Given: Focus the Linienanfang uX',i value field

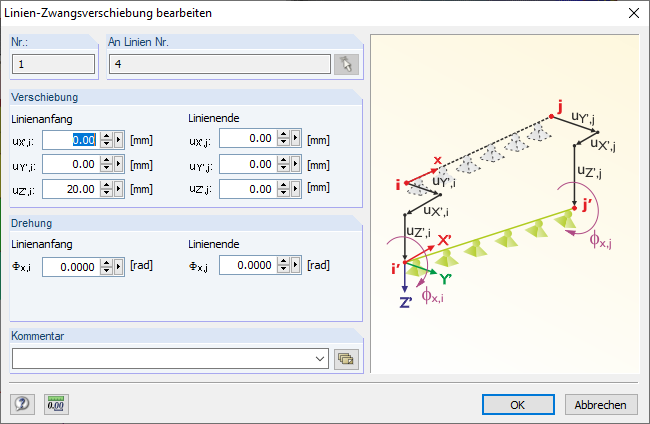Looking at the screenshot, I should pos(71,140).
